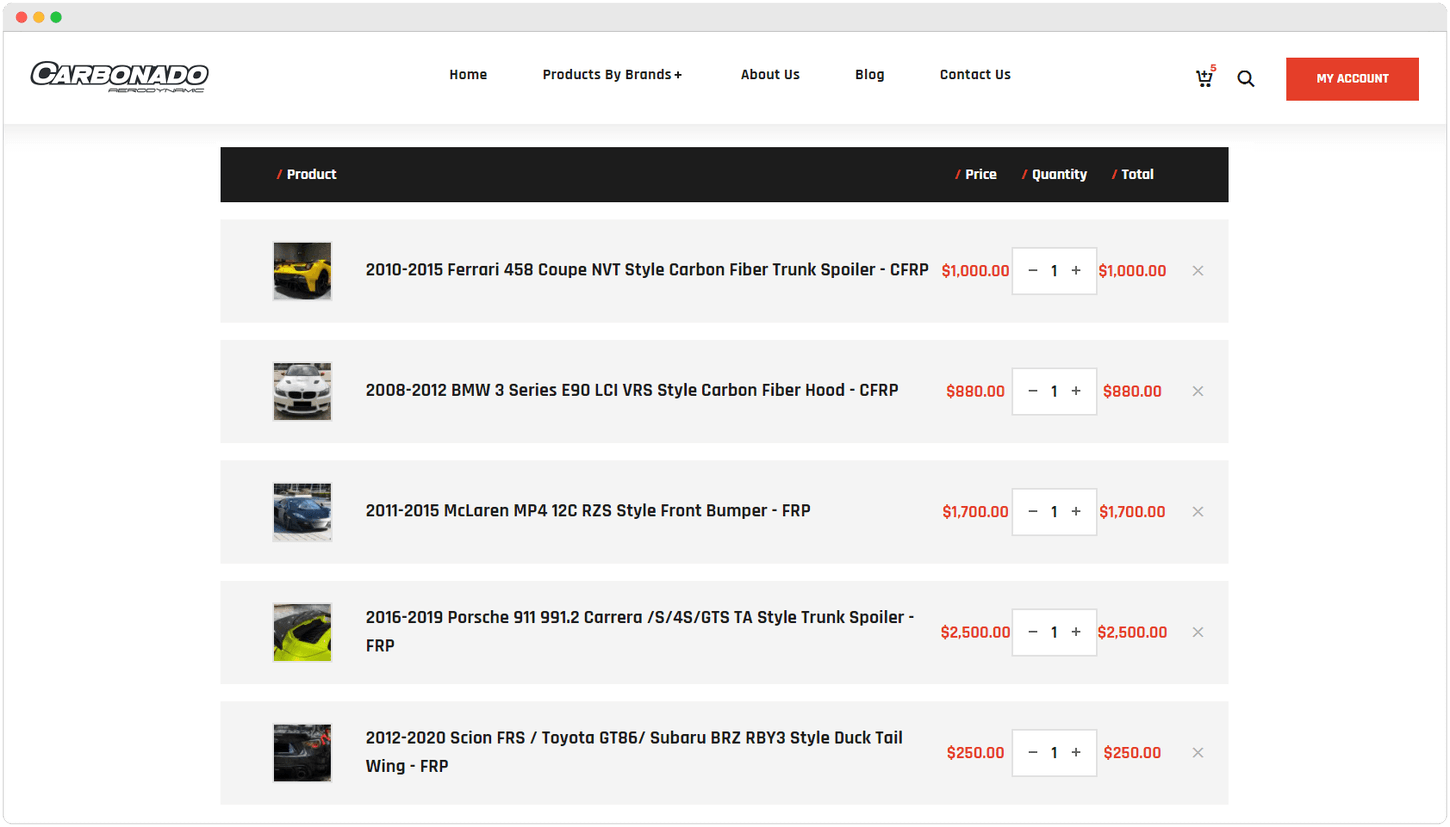Open BMW 3 Series E90 Hood product link
Screen dimensions: 1450x827
tap(632, 390)
